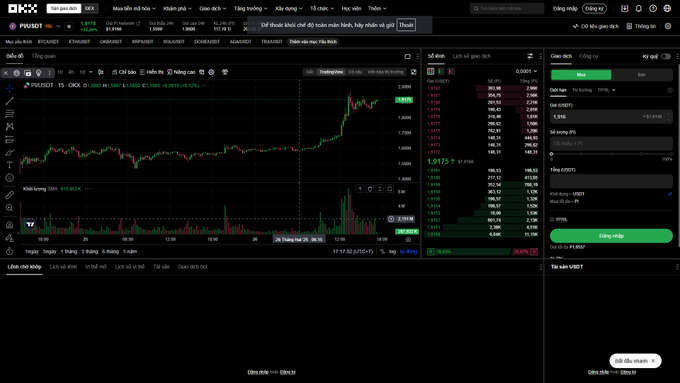680x383 pixels.
Task: Select the Thị trường order type tab
Action: [x=582, y=90]
